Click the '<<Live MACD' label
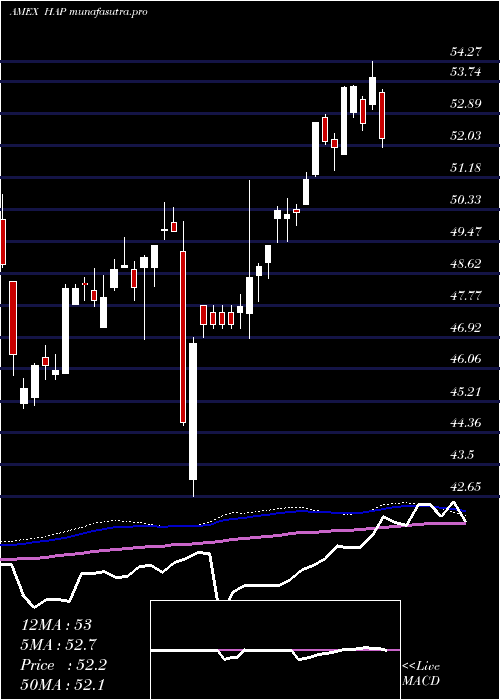500x700 pixels. click(x=421, y=673)
